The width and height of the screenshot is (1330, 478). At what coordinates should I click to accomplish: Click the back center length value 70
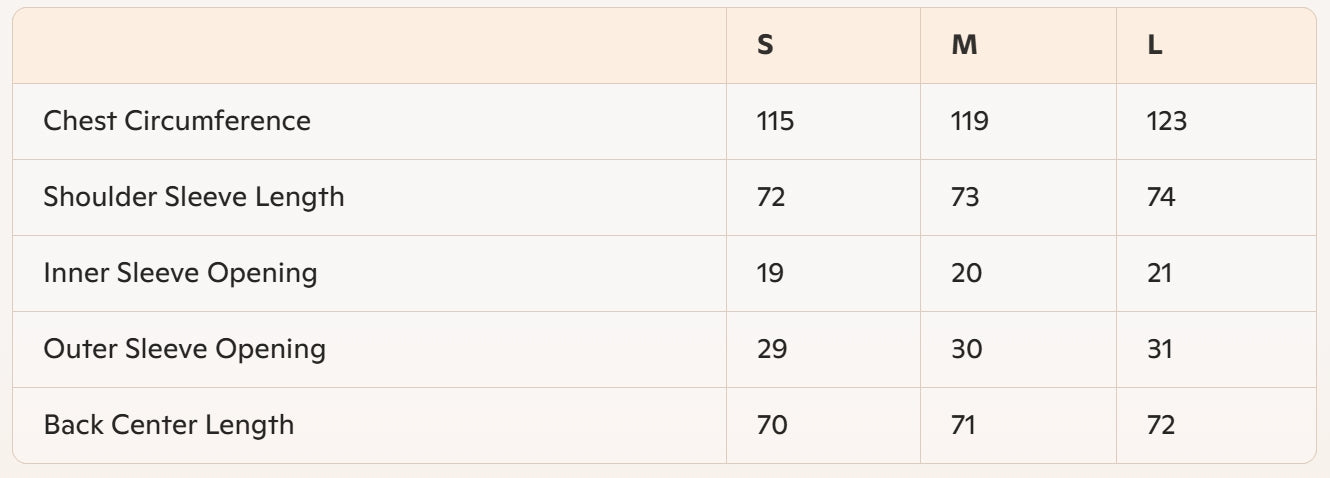click(772, 426)
